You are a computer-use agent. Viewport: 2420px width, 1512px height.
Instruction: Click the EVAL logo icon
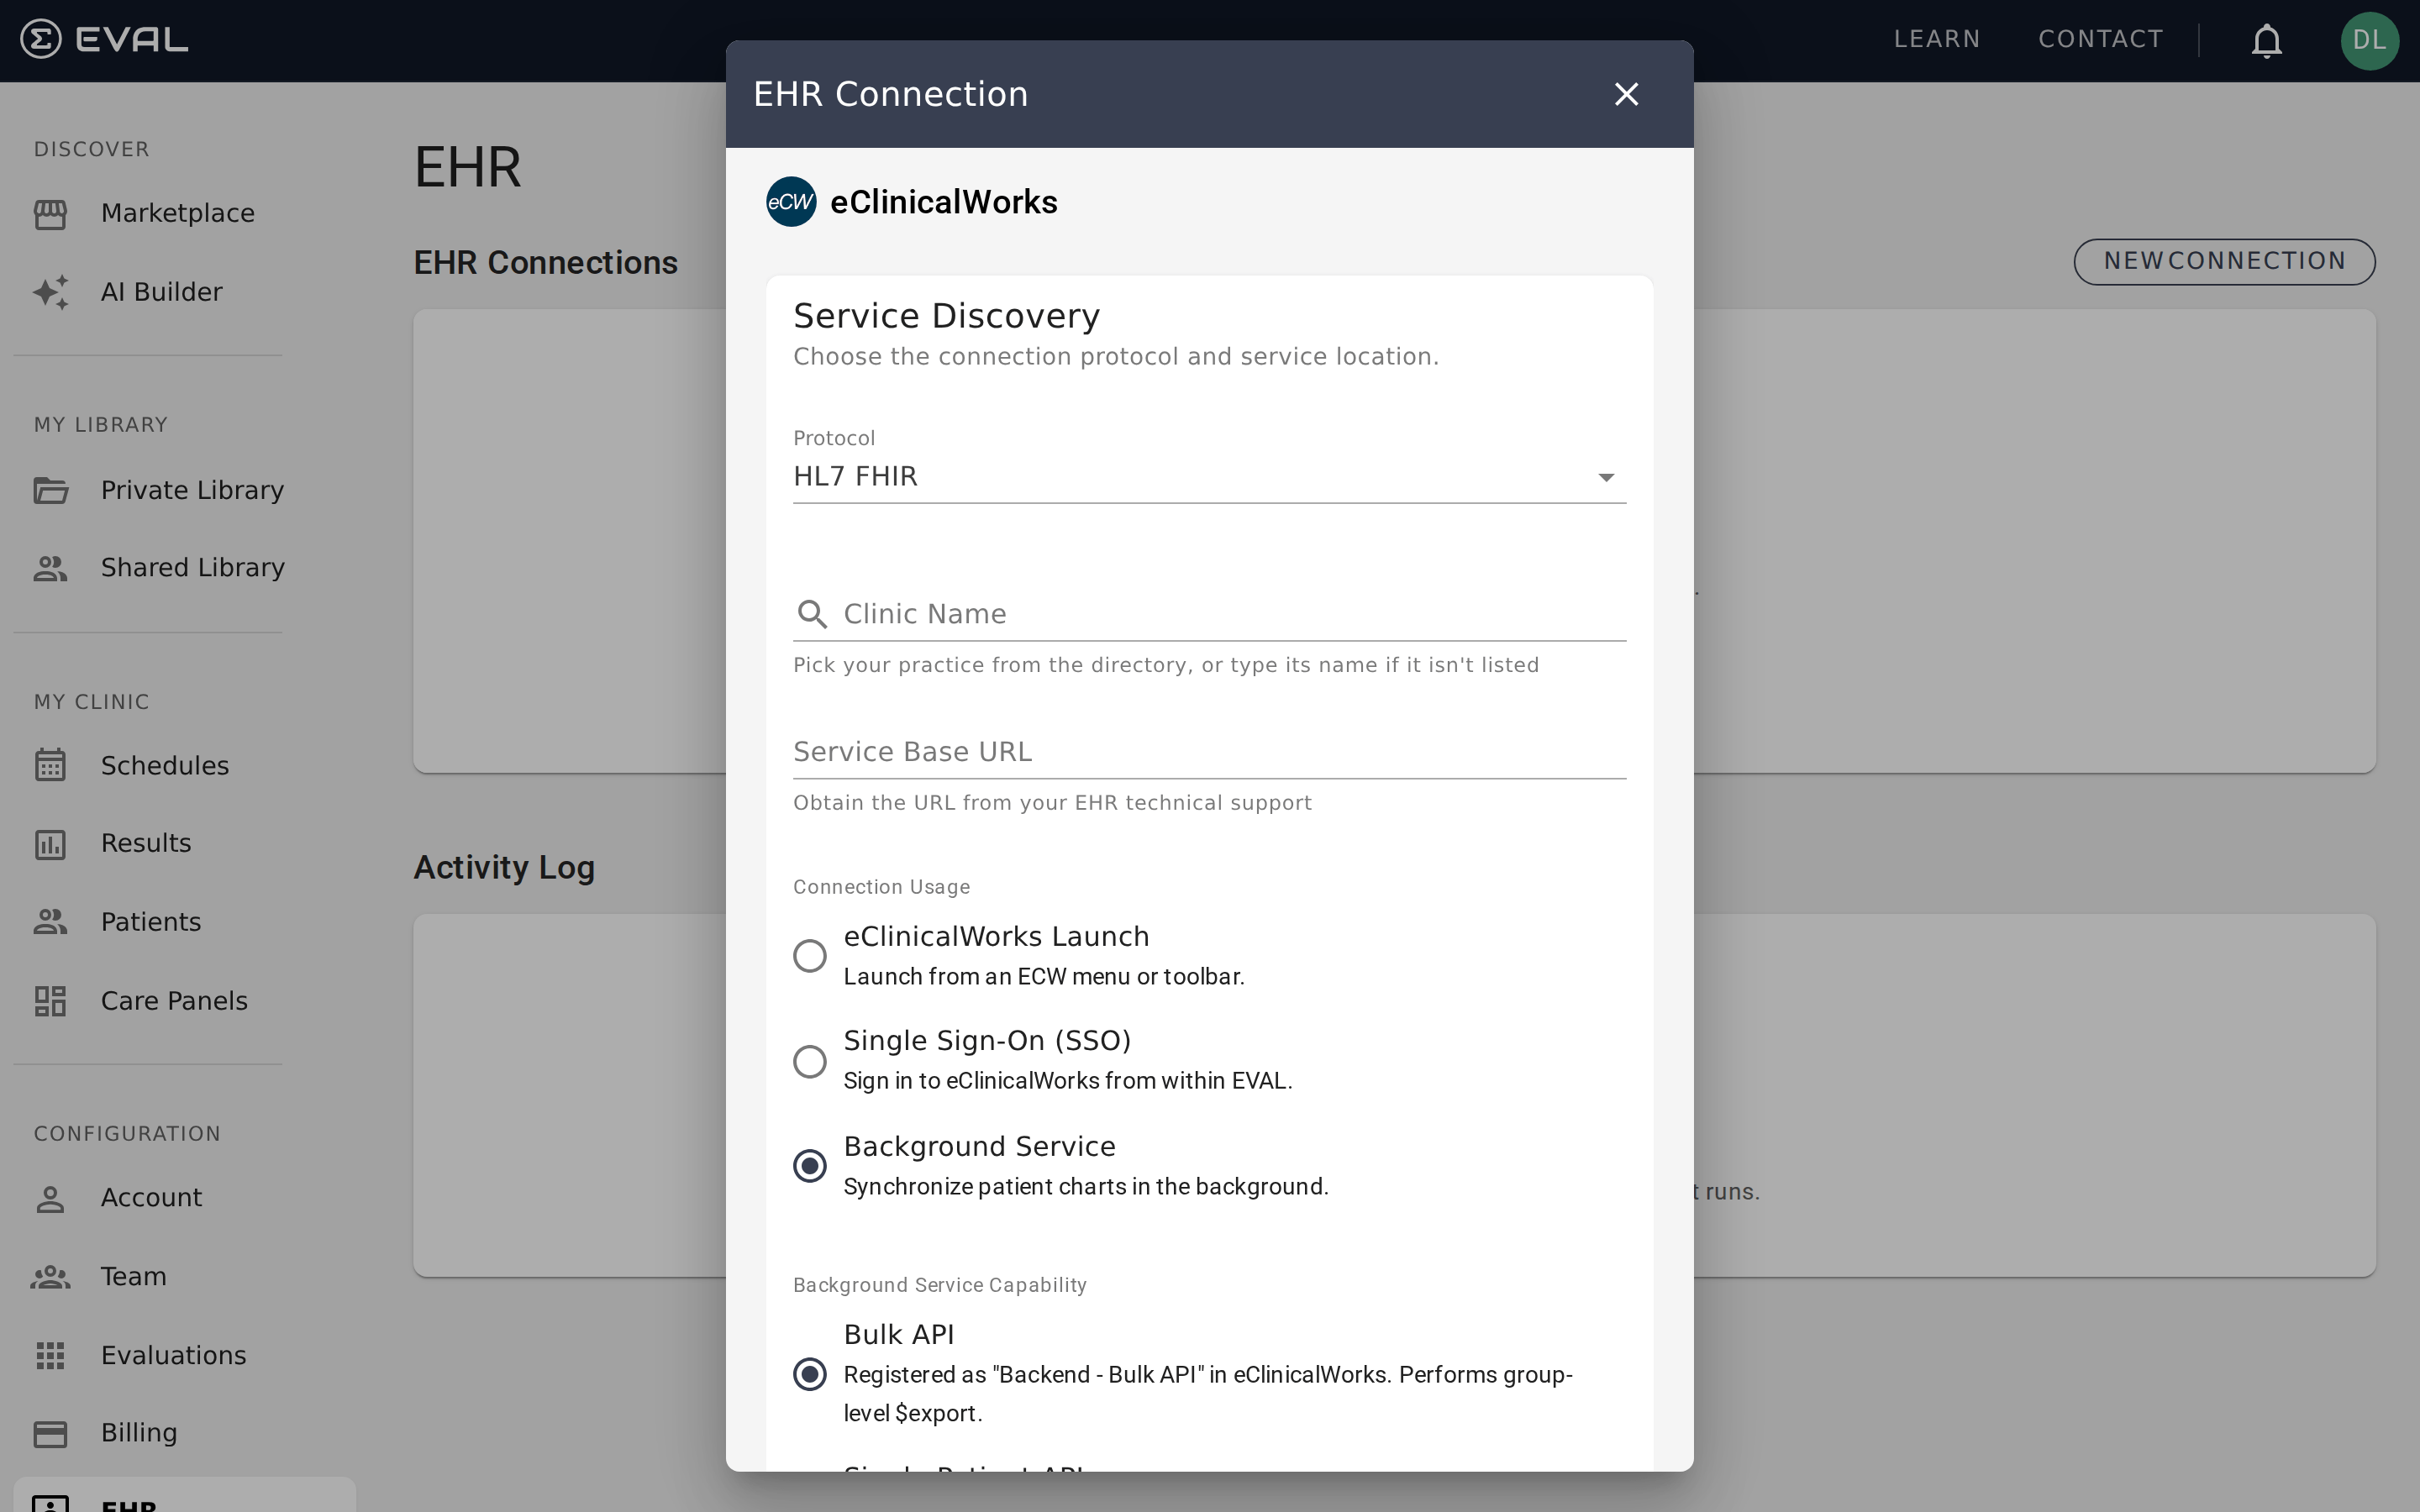(41, 40)
